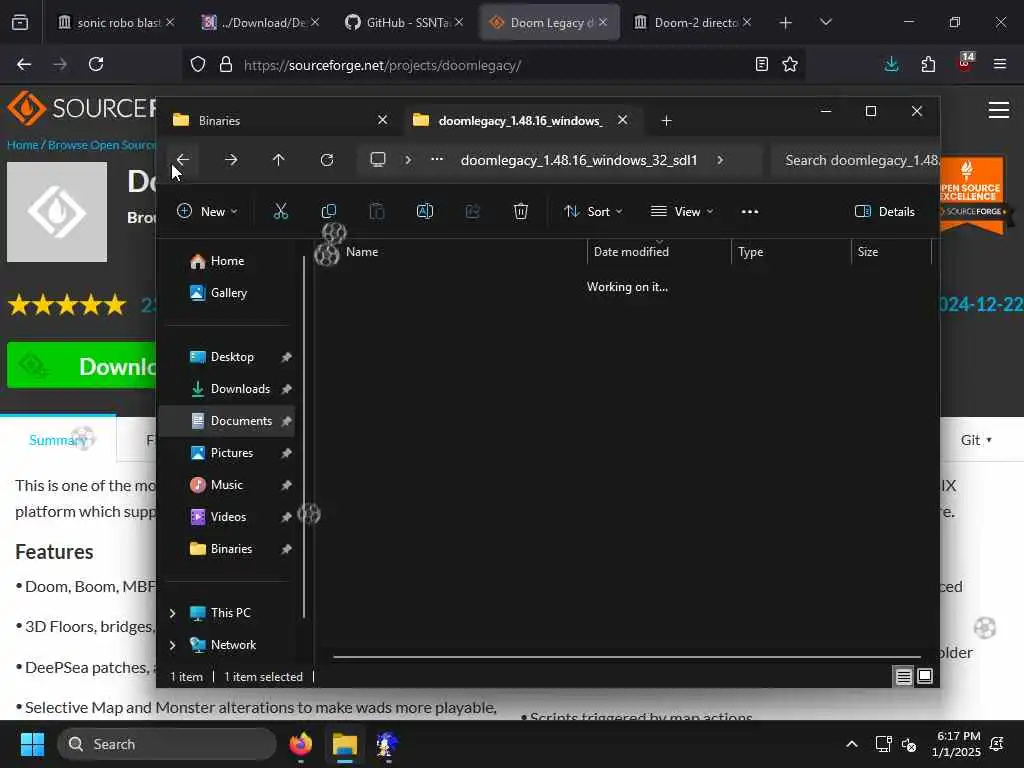The image size is (1024, 768).
Task: Open the New dropdown in Explorer
Action: click(207, 212)
